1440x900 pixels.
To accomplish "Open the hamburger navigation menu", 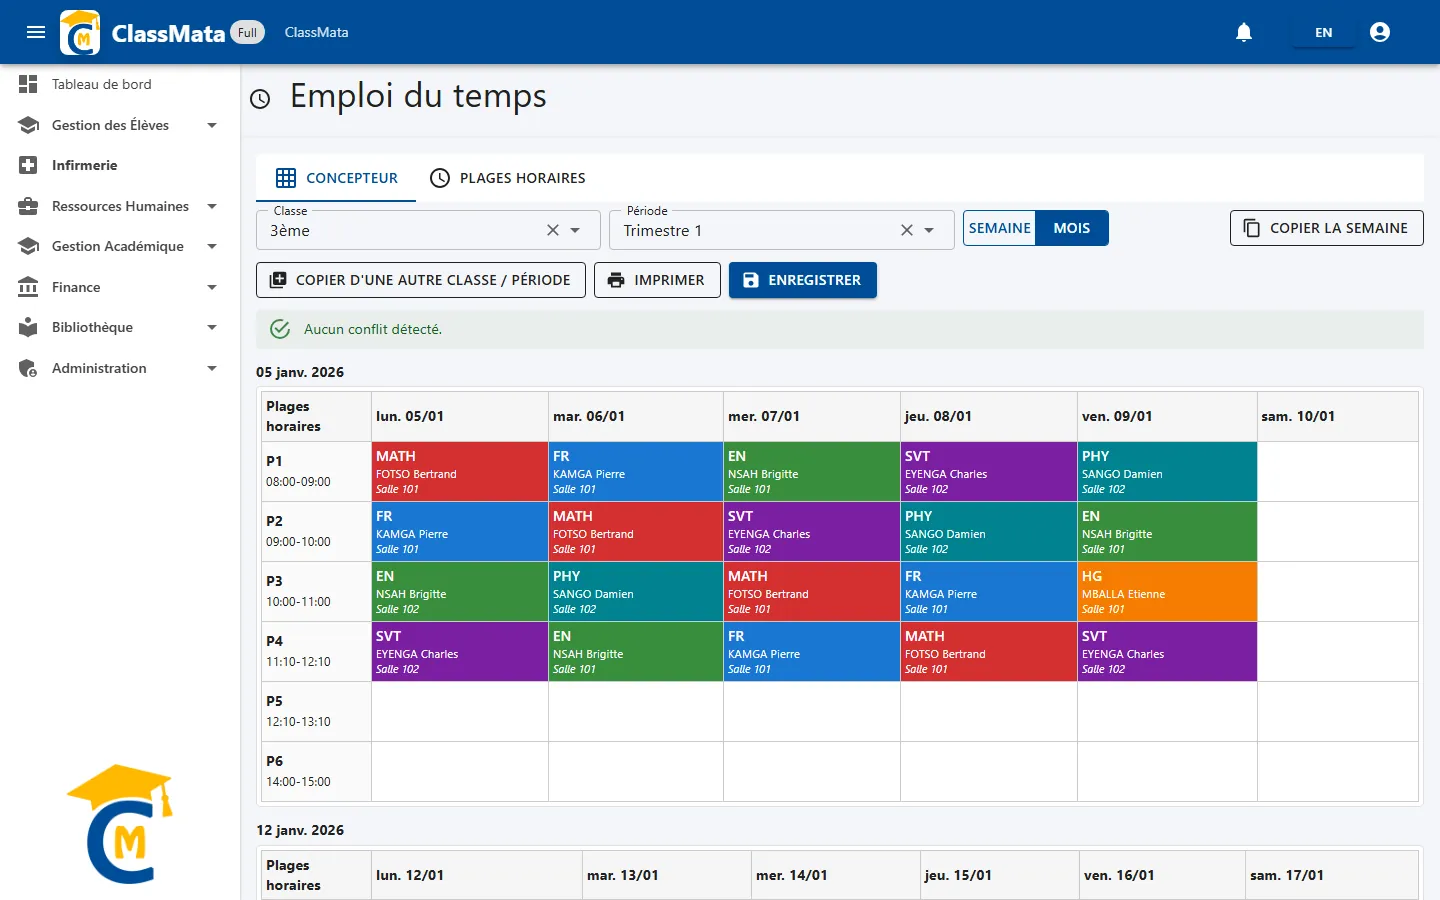I will 36,32.
